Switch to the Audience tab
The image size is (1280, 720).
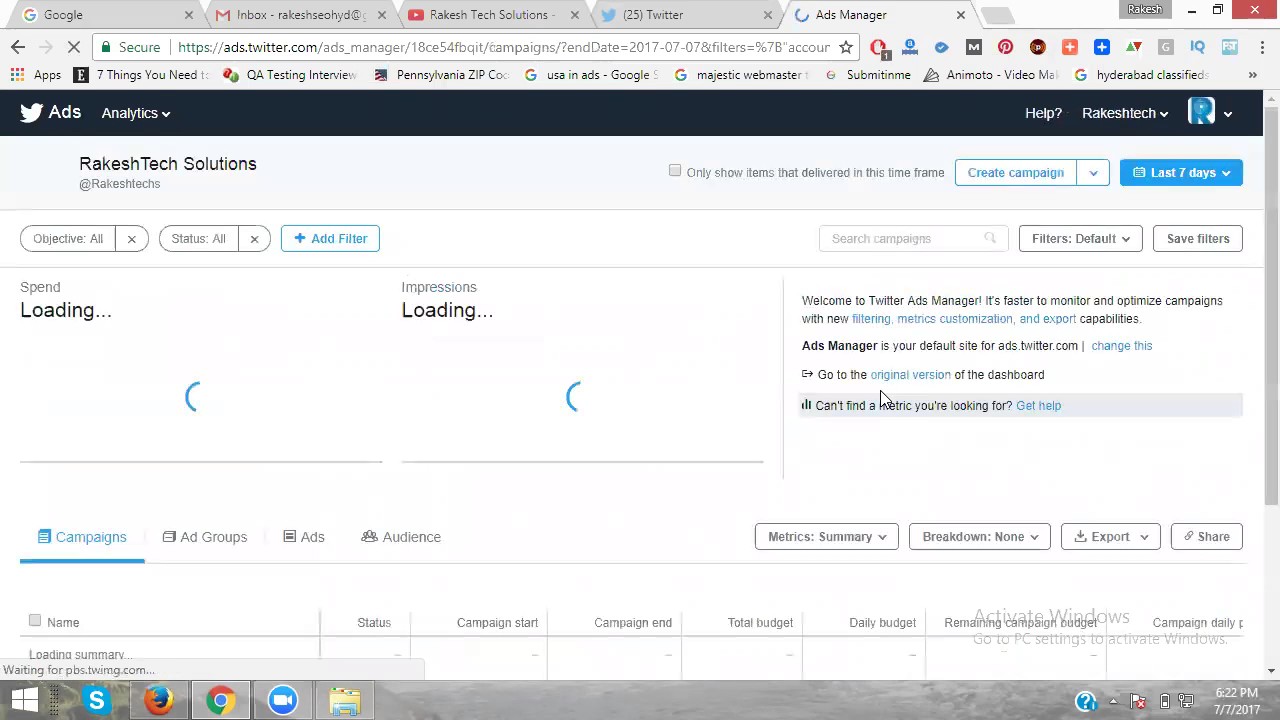401,537
